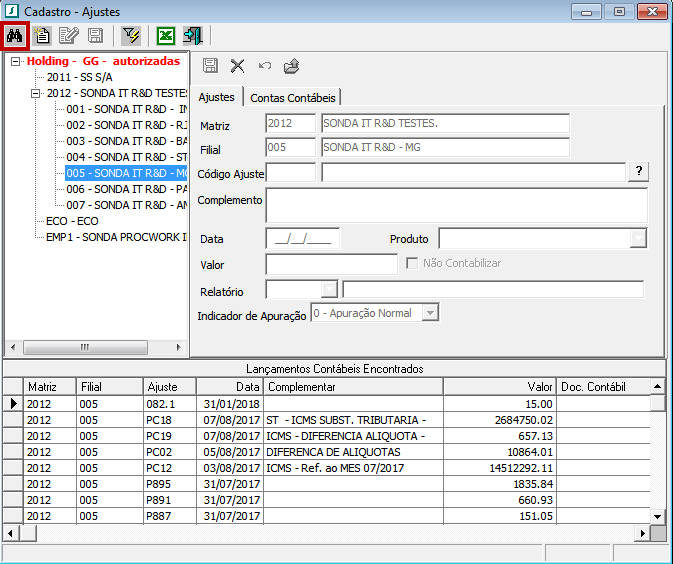The height and width of the screenshot is (564, 673).
Task: Click the question mark lookup button
Action: pos(638,172)
